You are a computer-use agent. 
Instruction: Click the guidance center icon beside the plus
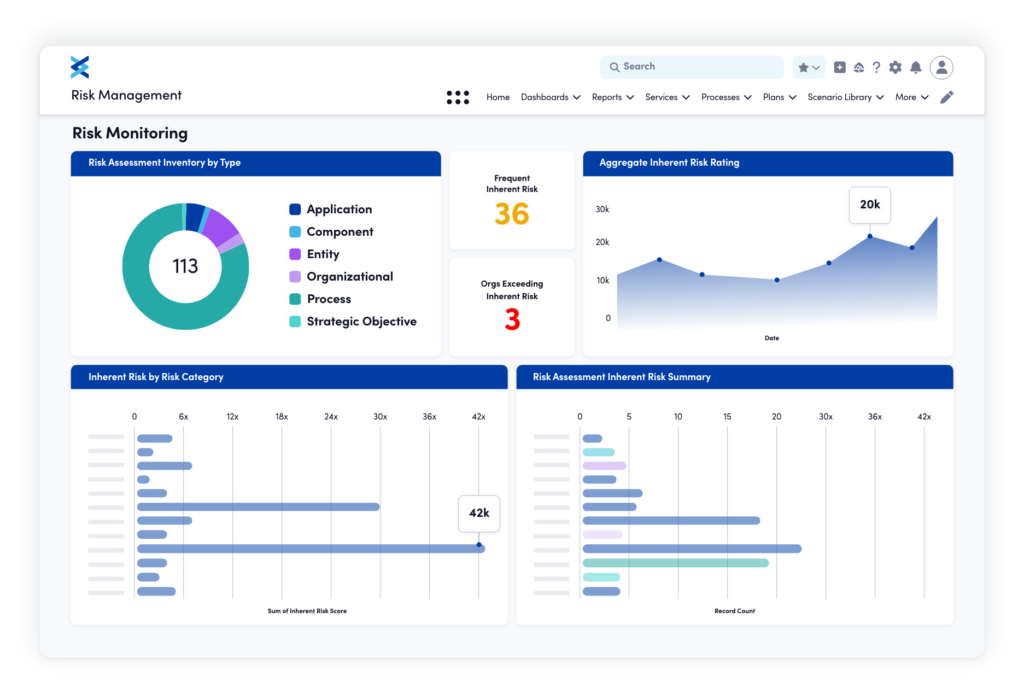[x=857, y=67]
